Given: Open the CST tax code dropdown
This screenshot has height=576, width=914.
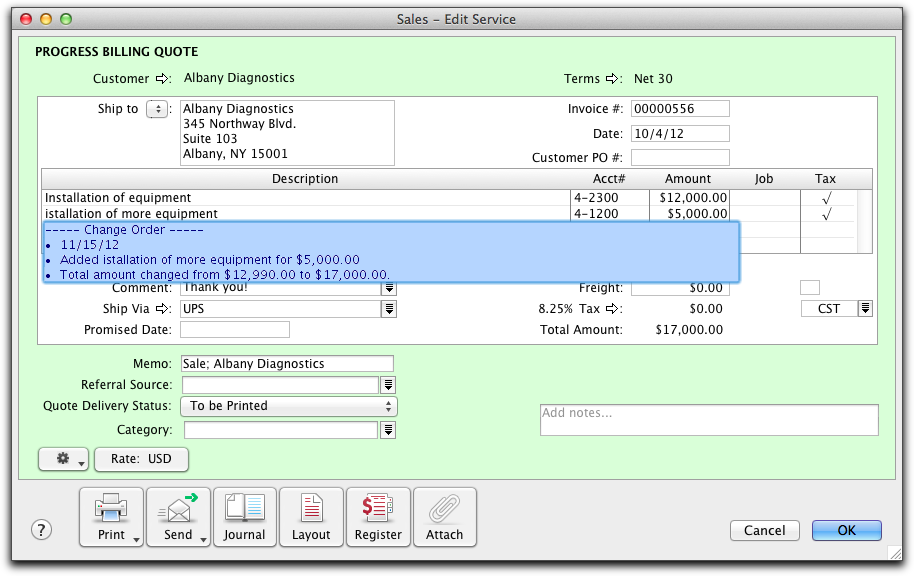Looking at the screenshot, I should (865, 309).
